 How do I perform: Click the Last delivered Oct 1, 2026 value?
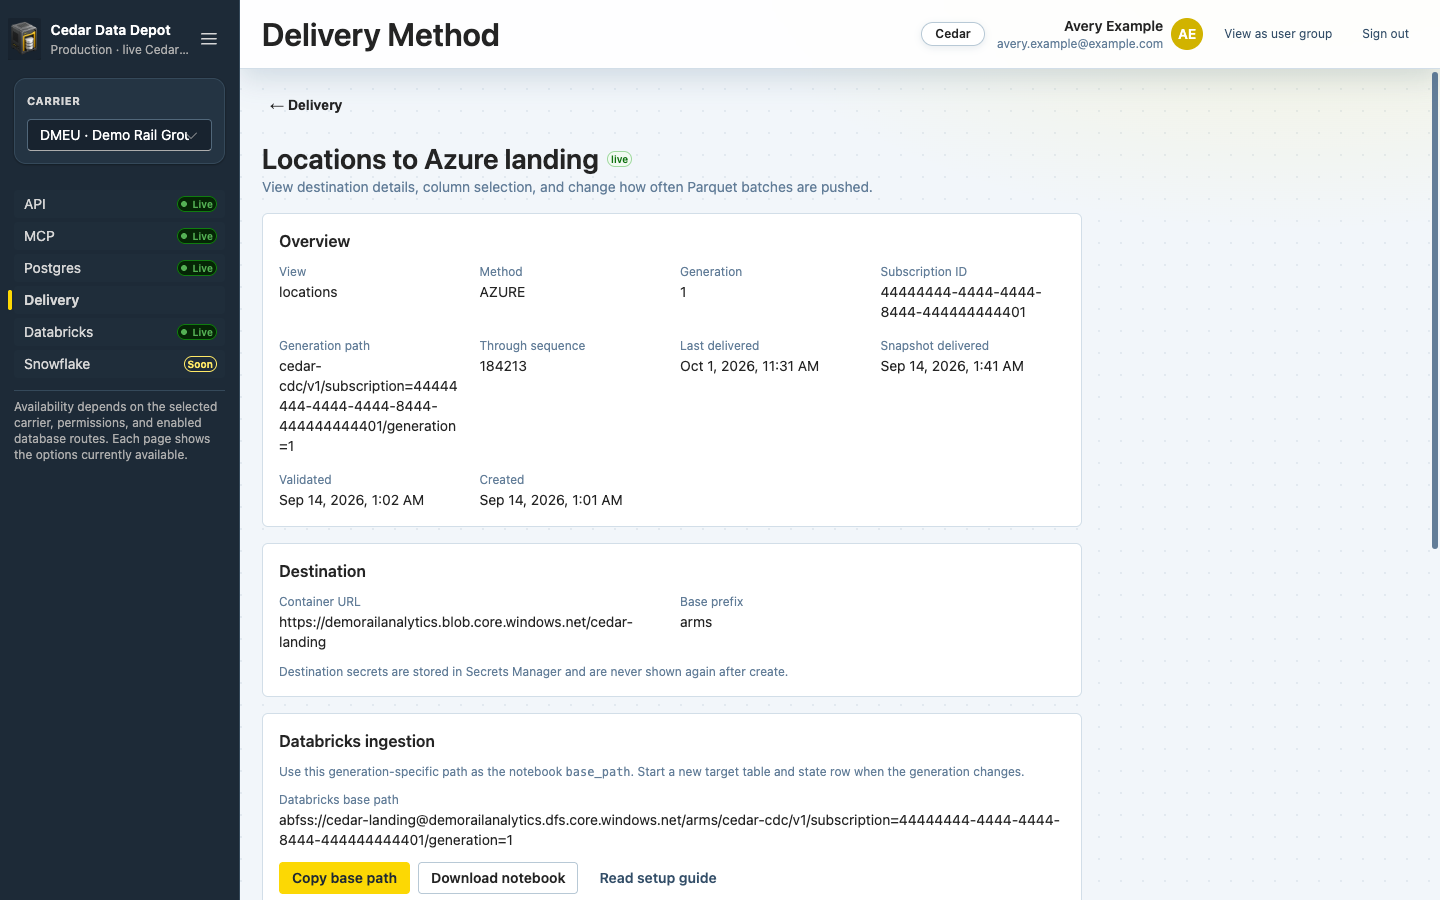(749, 366)
